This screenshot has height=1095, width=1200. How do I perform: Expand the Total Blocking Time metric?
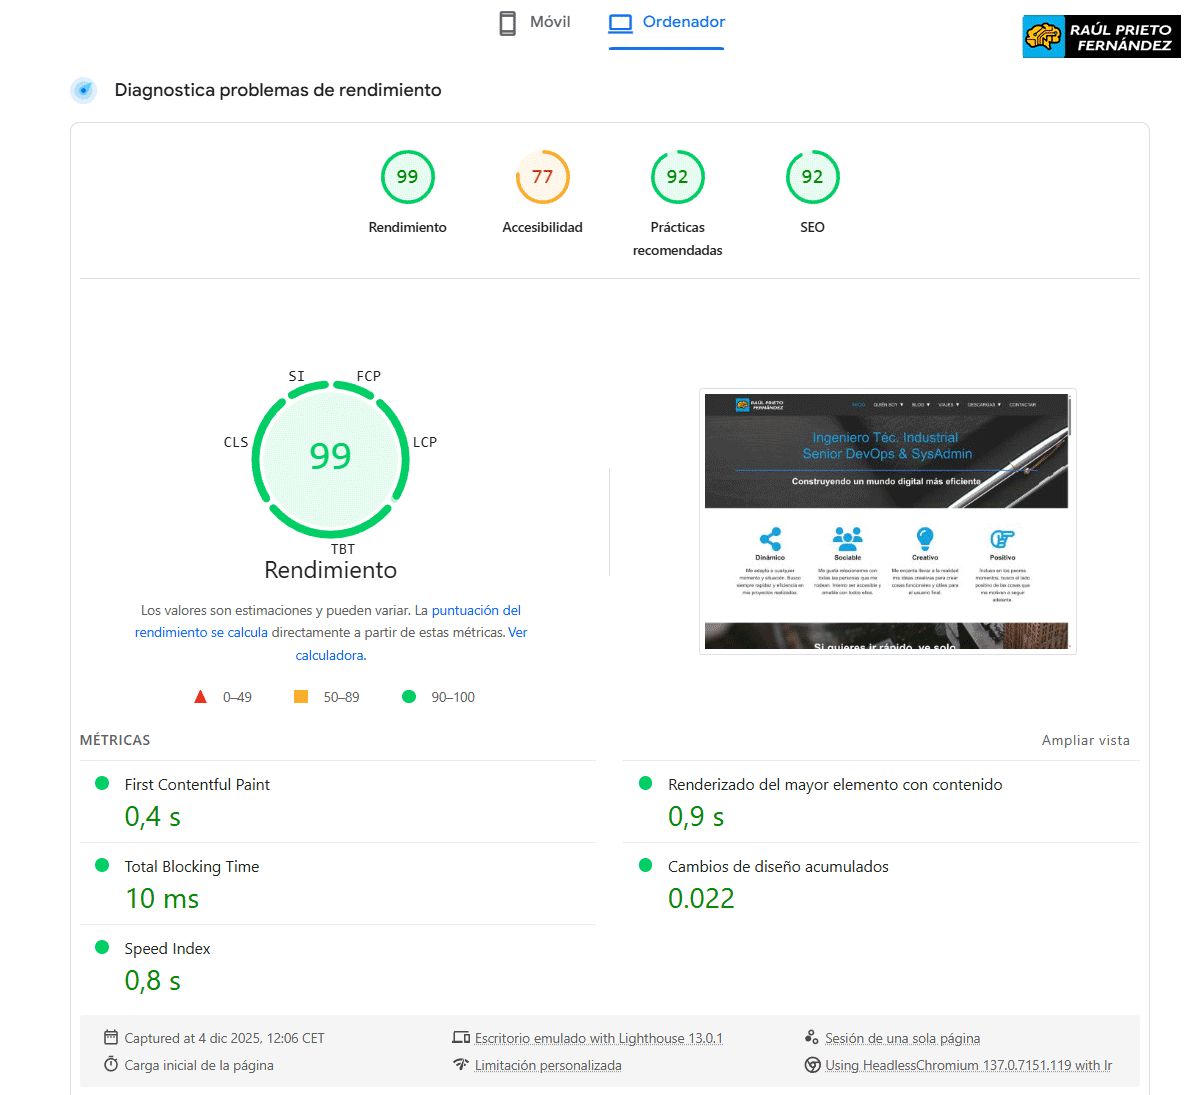pyautogui.click(x=191, y=867)
